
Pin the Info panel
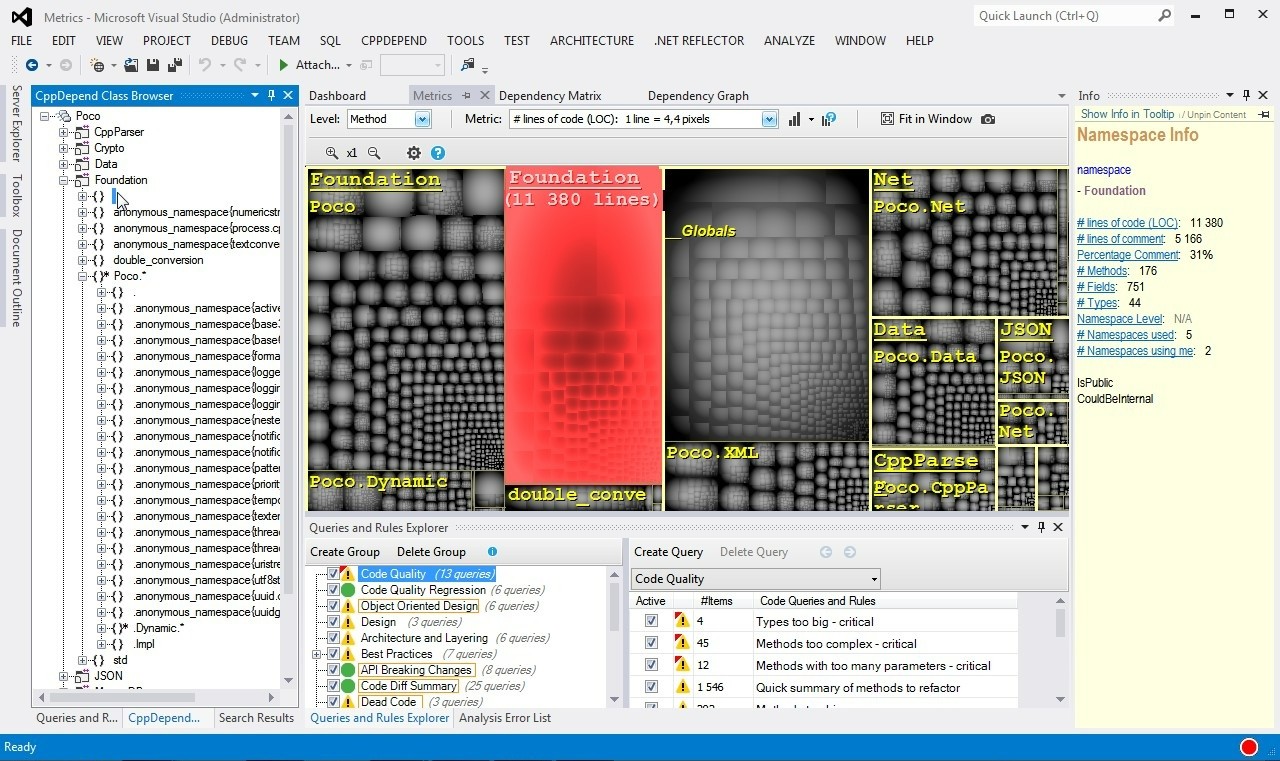[x=1246, y=95]
